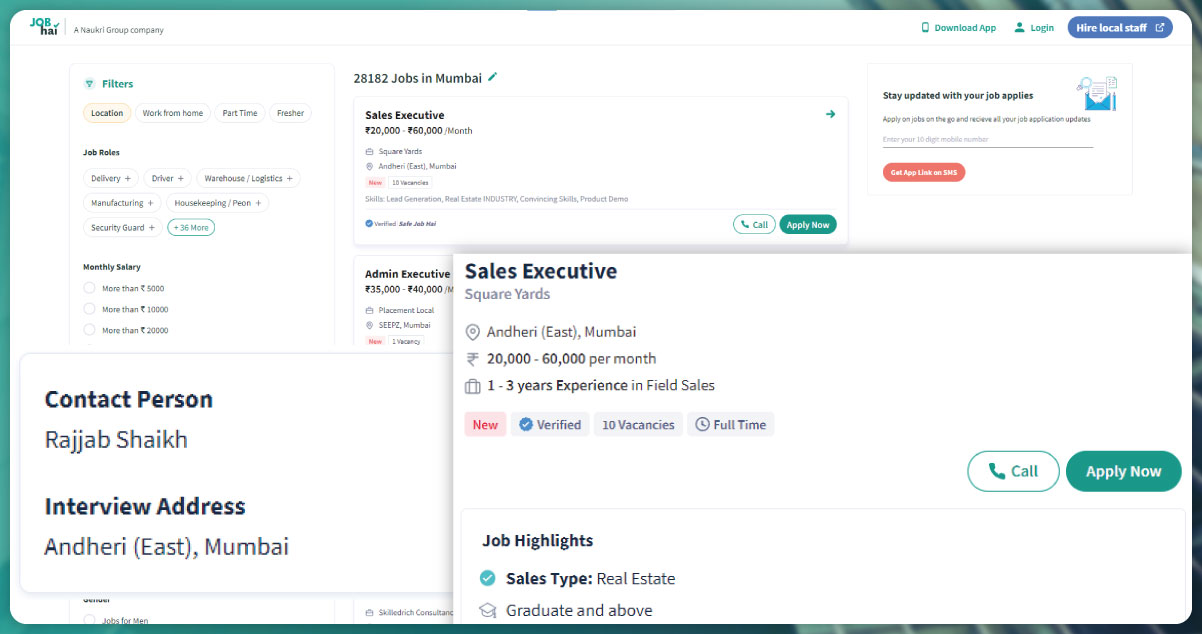Click the mobile number input field
Image resolution: width=1202 pixels, height=634 pixels.
(988, 140)
